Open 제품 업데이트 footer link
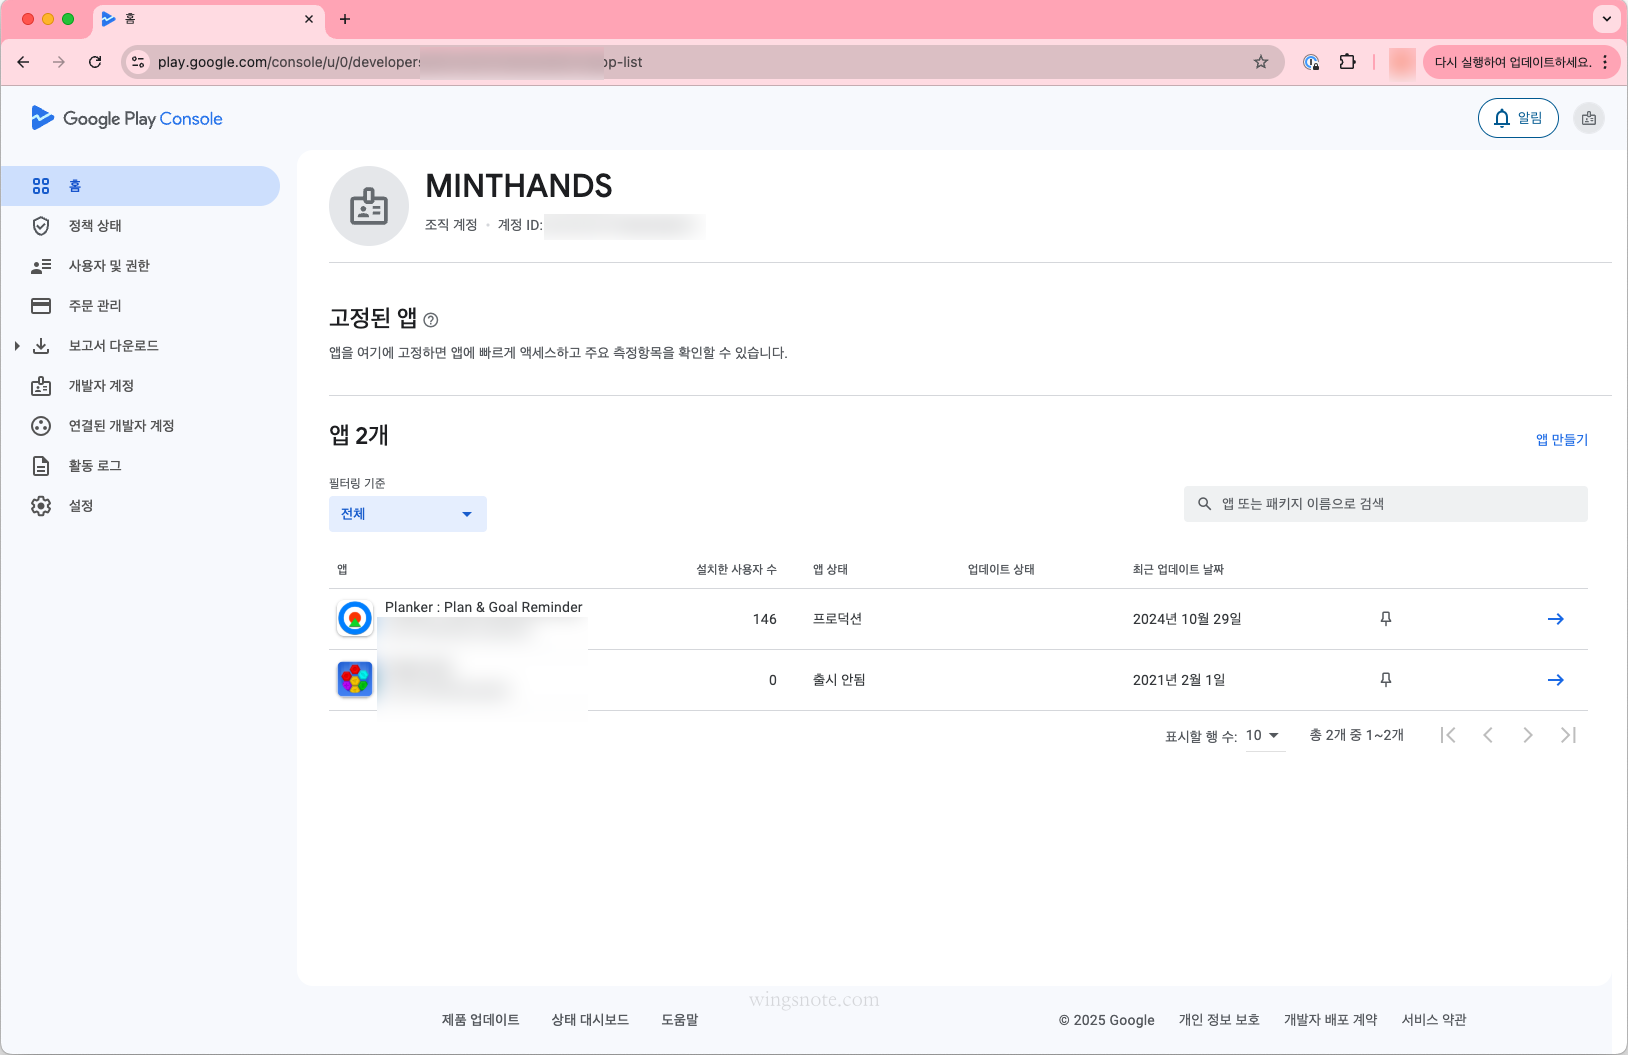The width and height of the screenshot is (1628, 1055). pyautogui.click(x=481, y=1020)
